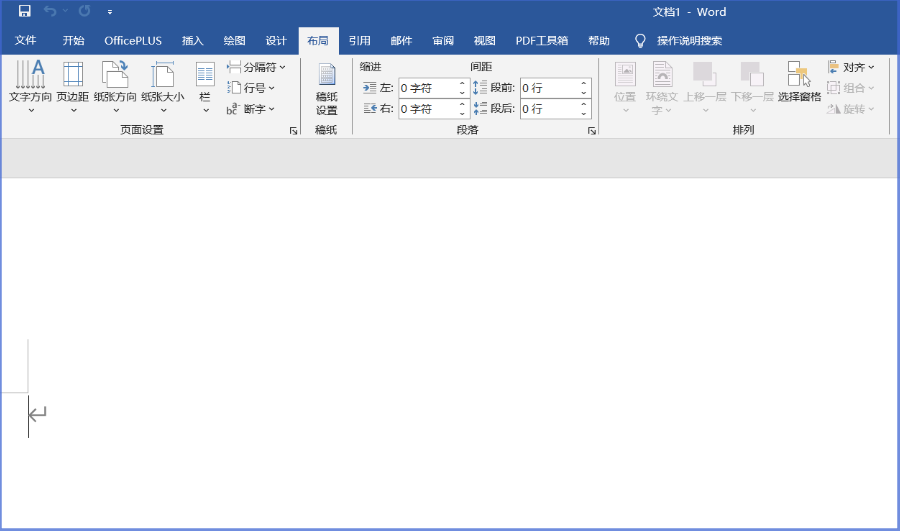Click the right indent icon beside 右
Image resolution: width=900 pixels, height=532 pixels.
tap(370, 108)
